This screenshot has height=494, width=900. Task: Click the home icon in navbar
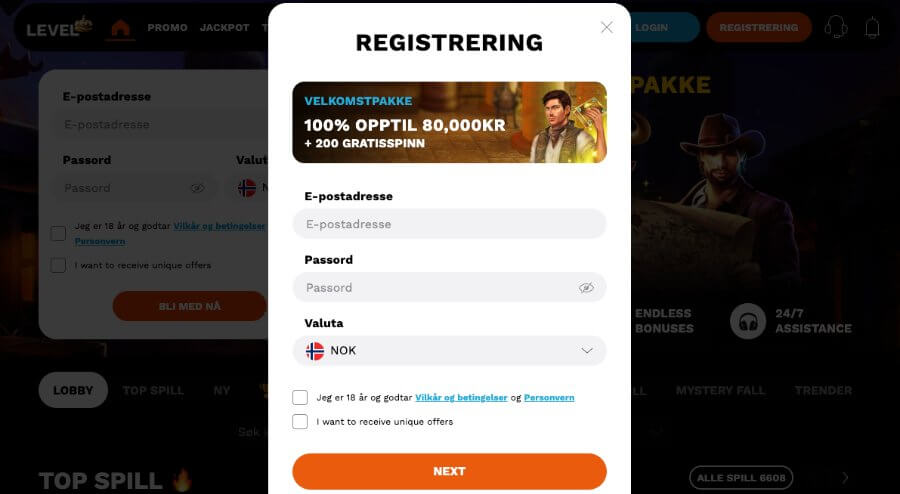(121, 28)
